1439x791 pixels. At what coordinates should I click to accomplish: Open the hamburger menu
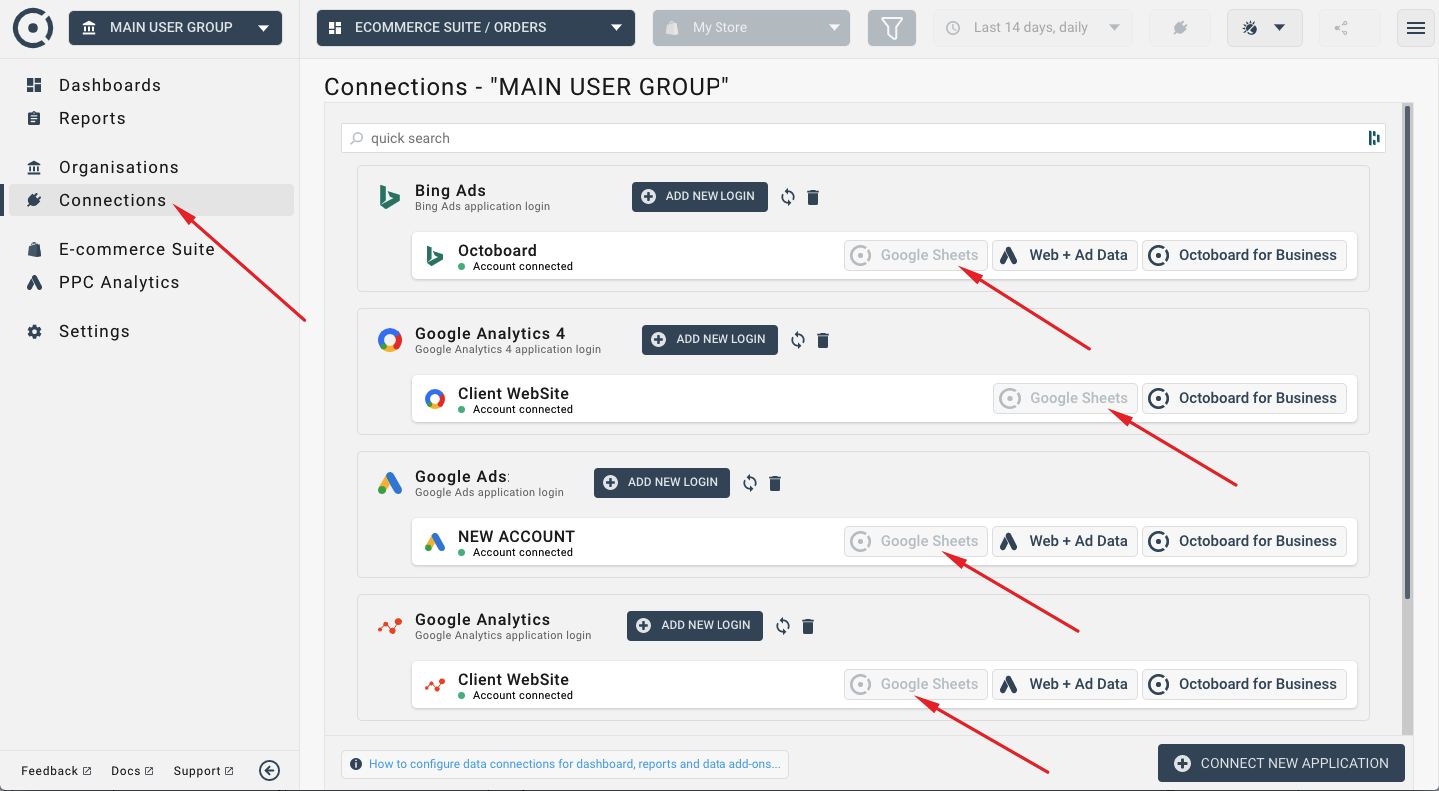(x=1416, y=28)
